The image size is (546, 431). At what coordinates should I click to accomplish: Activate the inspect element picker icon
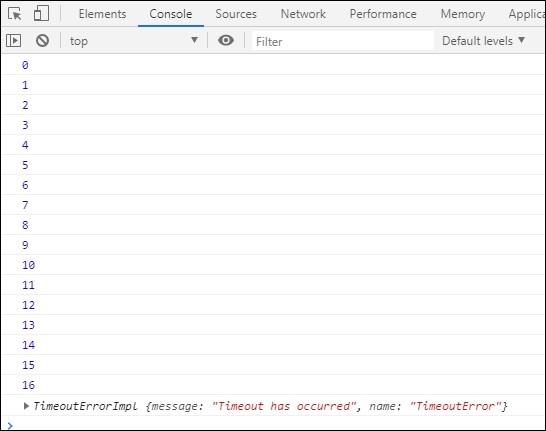[x=15, y=14]
